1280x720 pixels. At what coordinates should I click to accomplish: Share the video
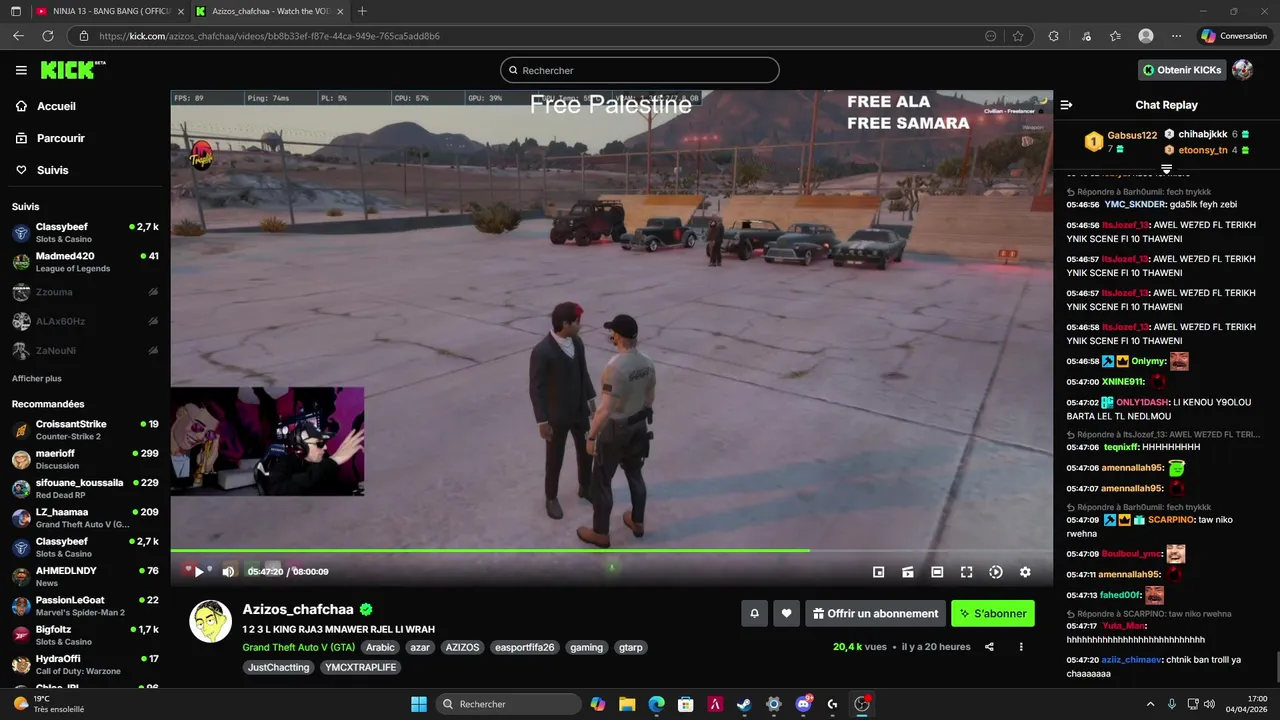click(x=989, y=647)
